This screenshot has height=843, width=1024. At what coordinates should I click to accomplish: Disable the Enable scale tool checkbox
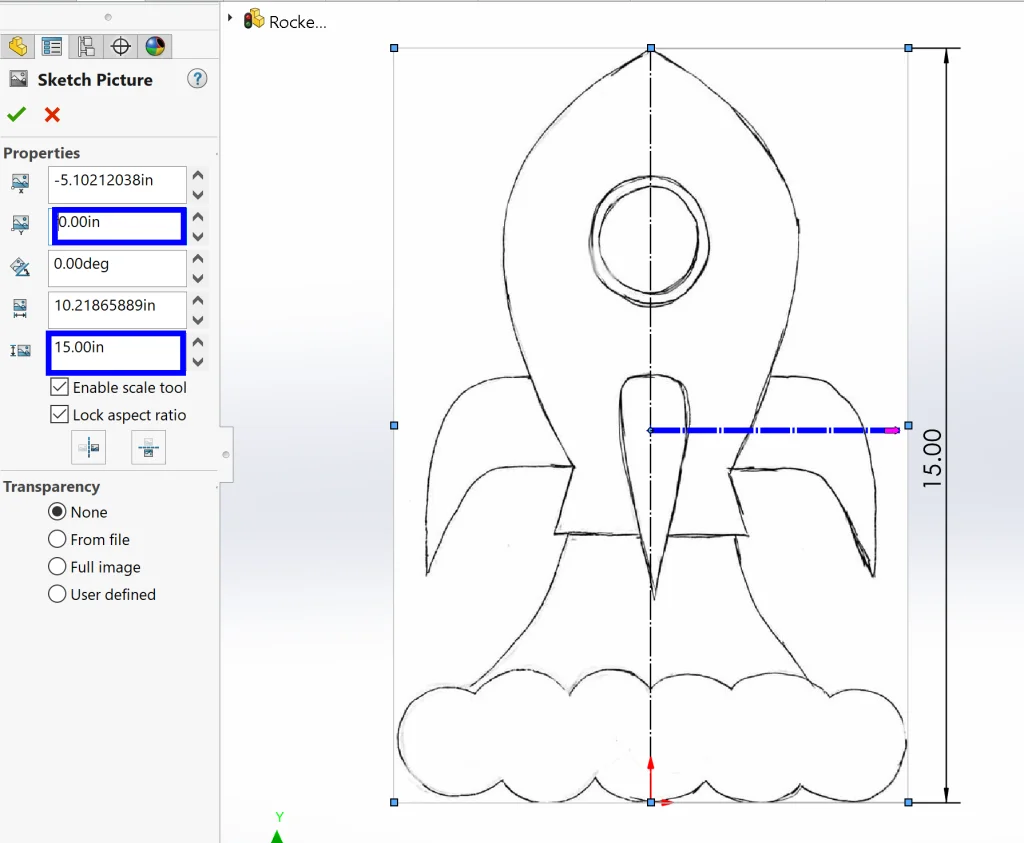click(59, 387)
